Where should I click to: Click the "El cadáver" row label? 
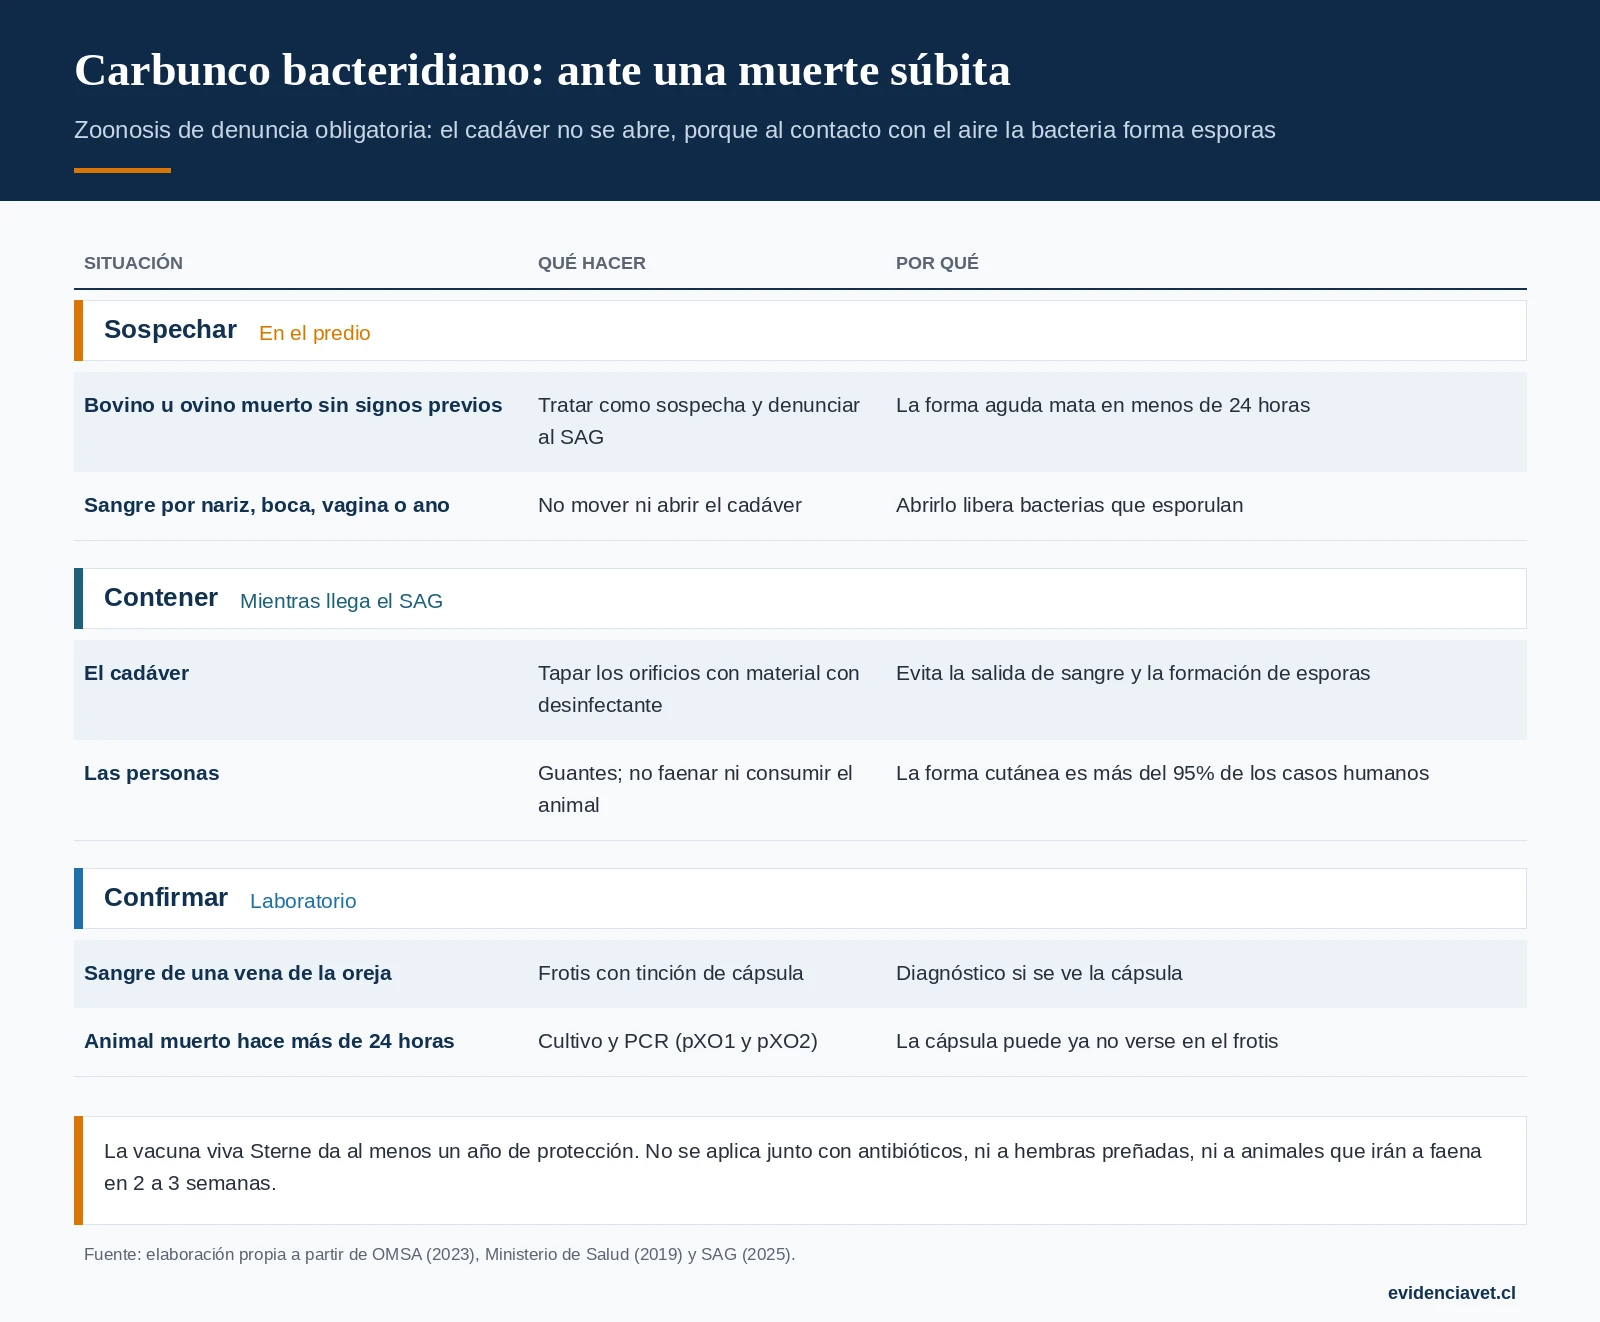click(136, 673)
